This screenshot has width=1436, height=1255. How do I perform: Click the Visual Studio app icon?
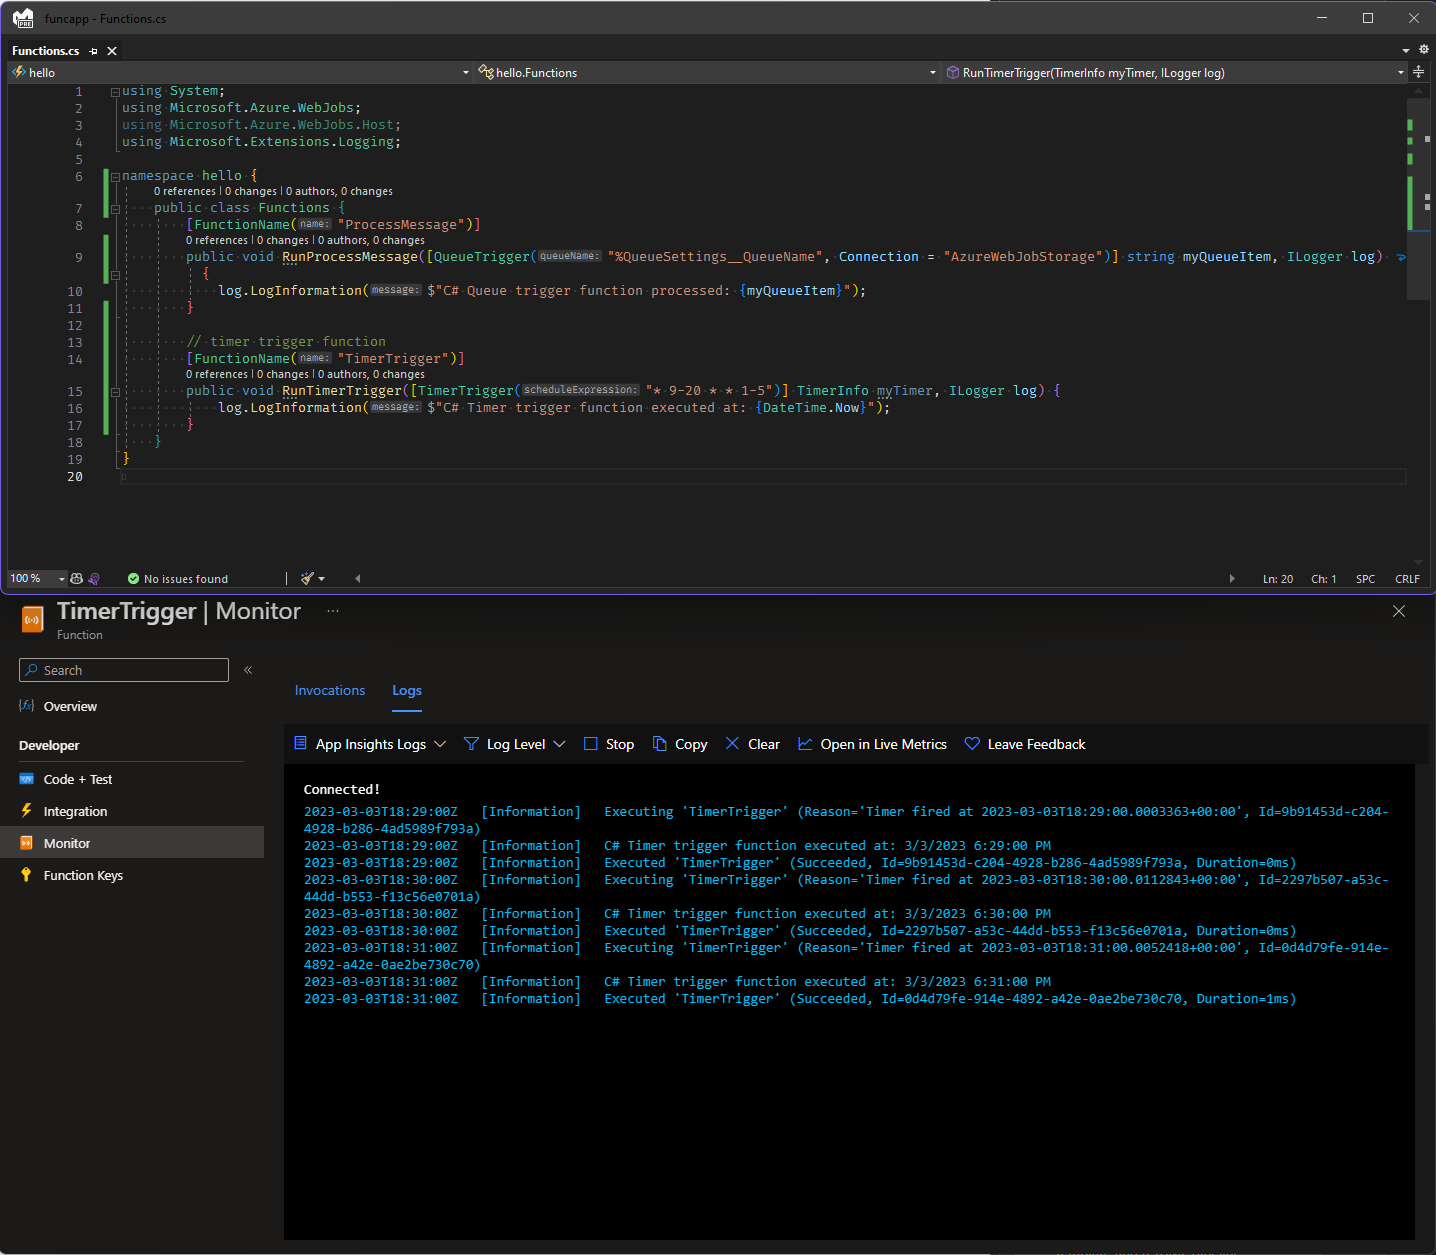(23, 18)
